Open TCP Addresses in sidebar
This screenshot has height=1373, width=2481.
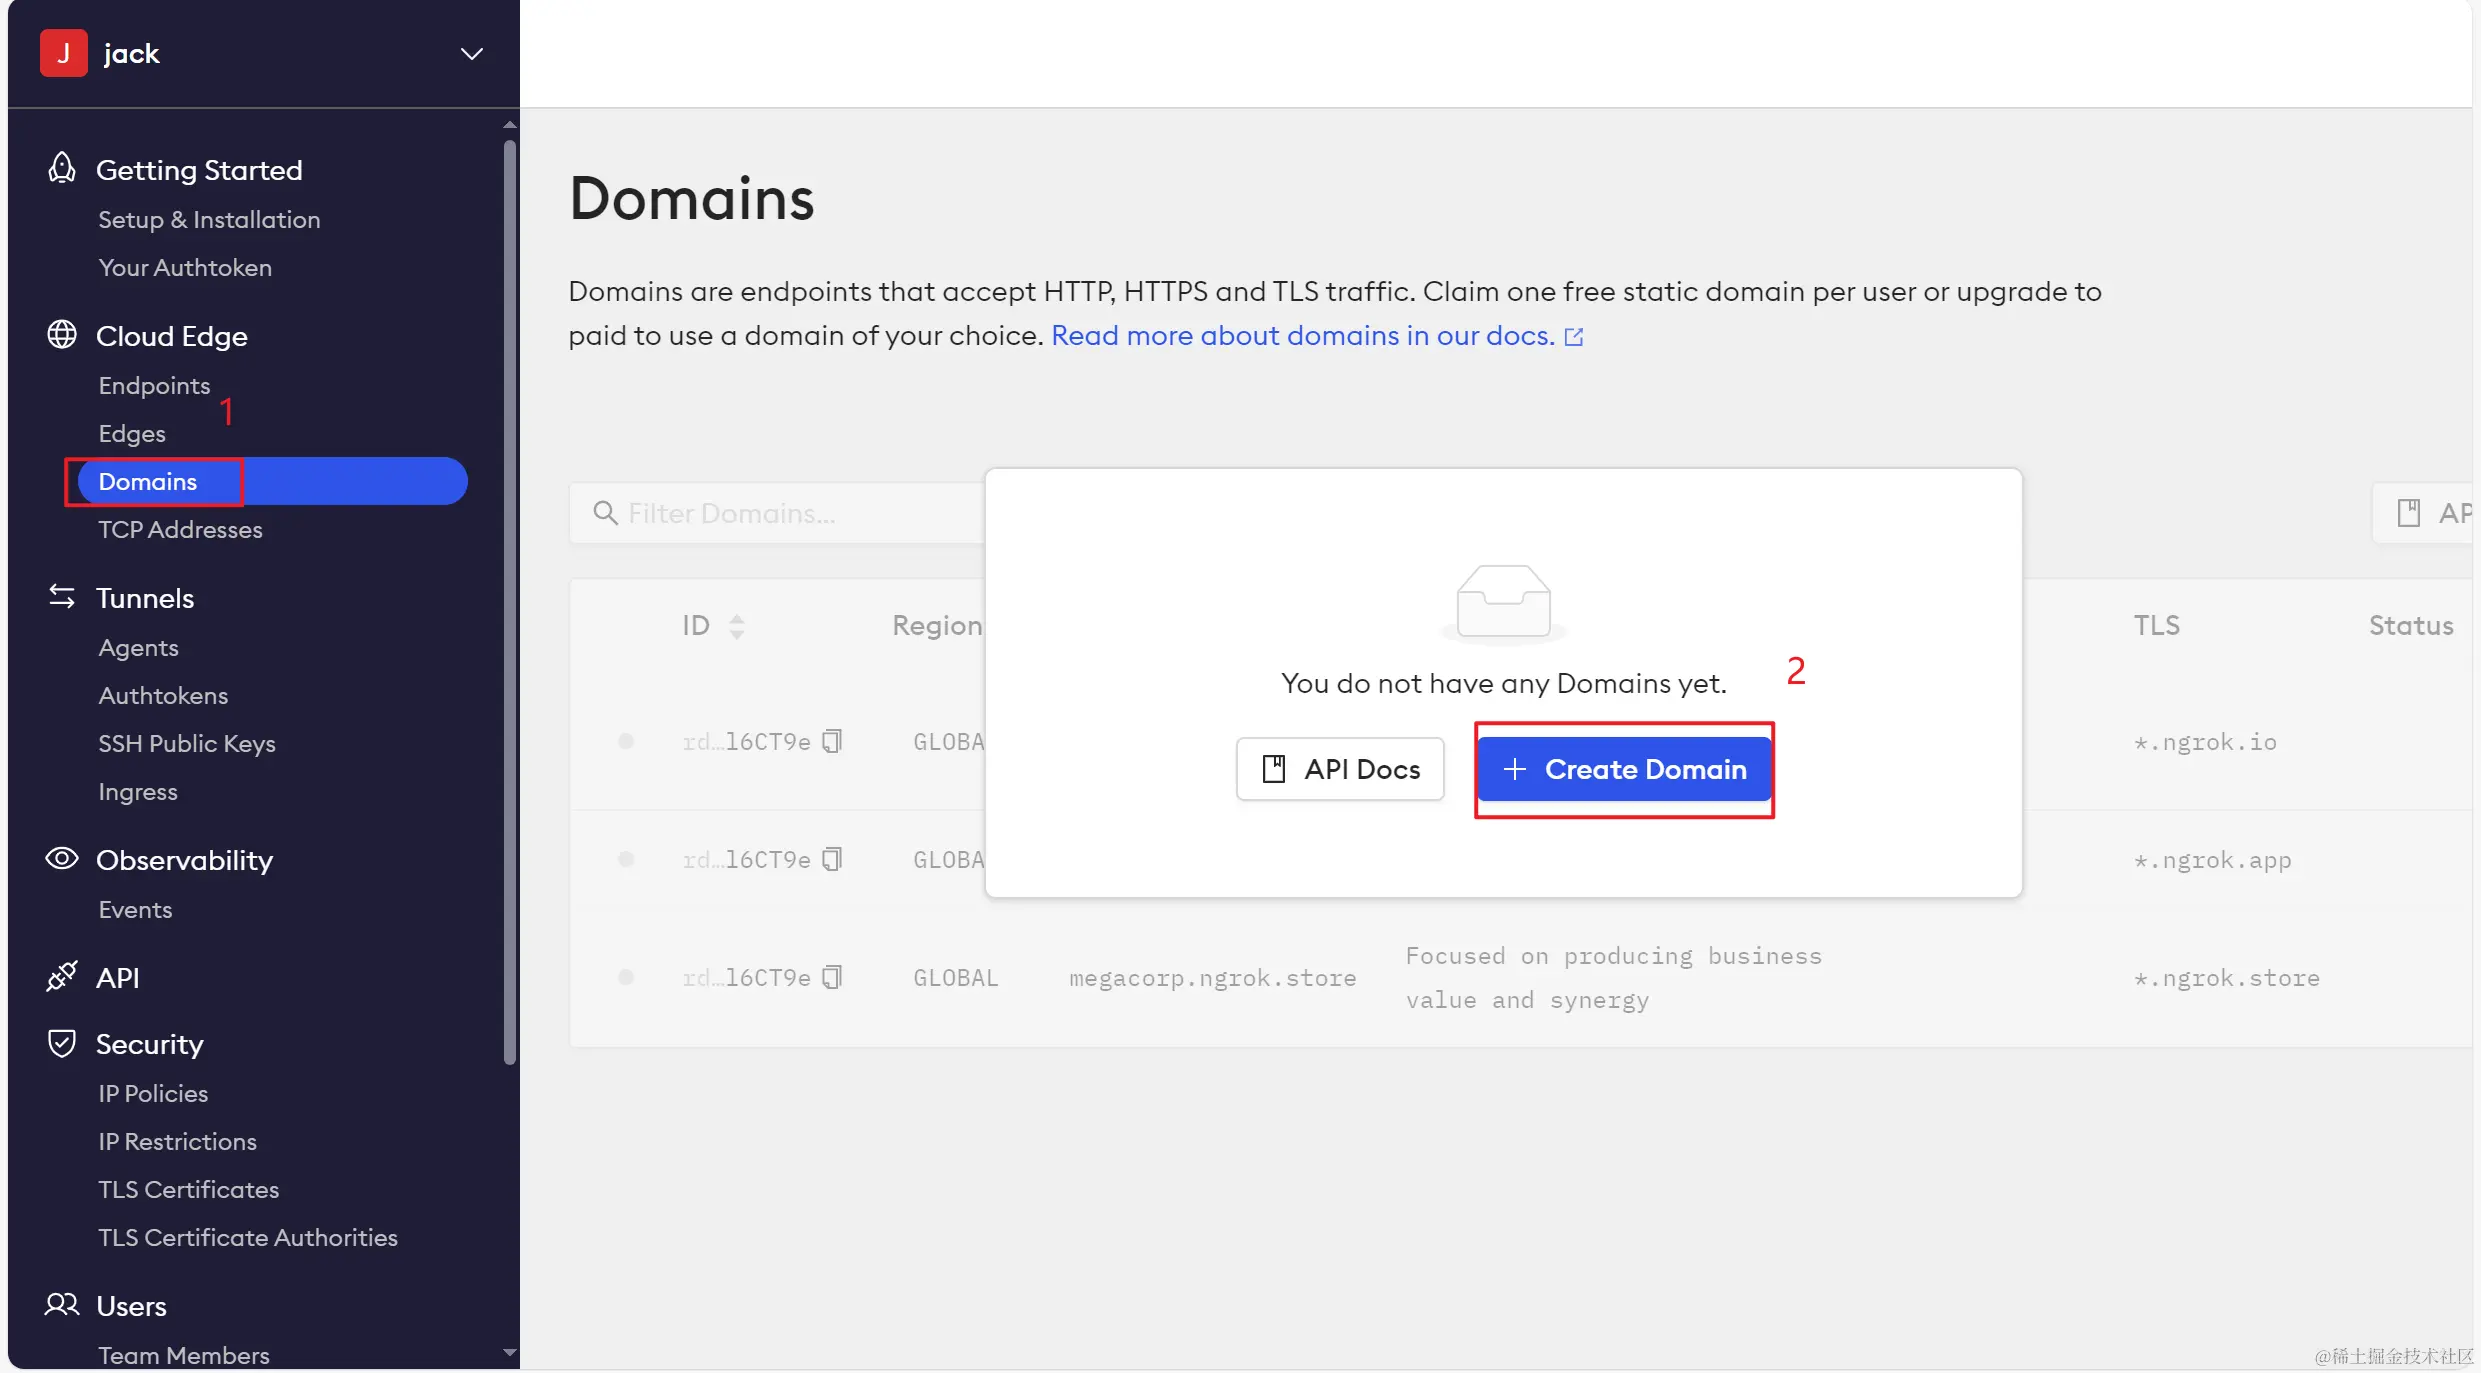pos(180,529)
